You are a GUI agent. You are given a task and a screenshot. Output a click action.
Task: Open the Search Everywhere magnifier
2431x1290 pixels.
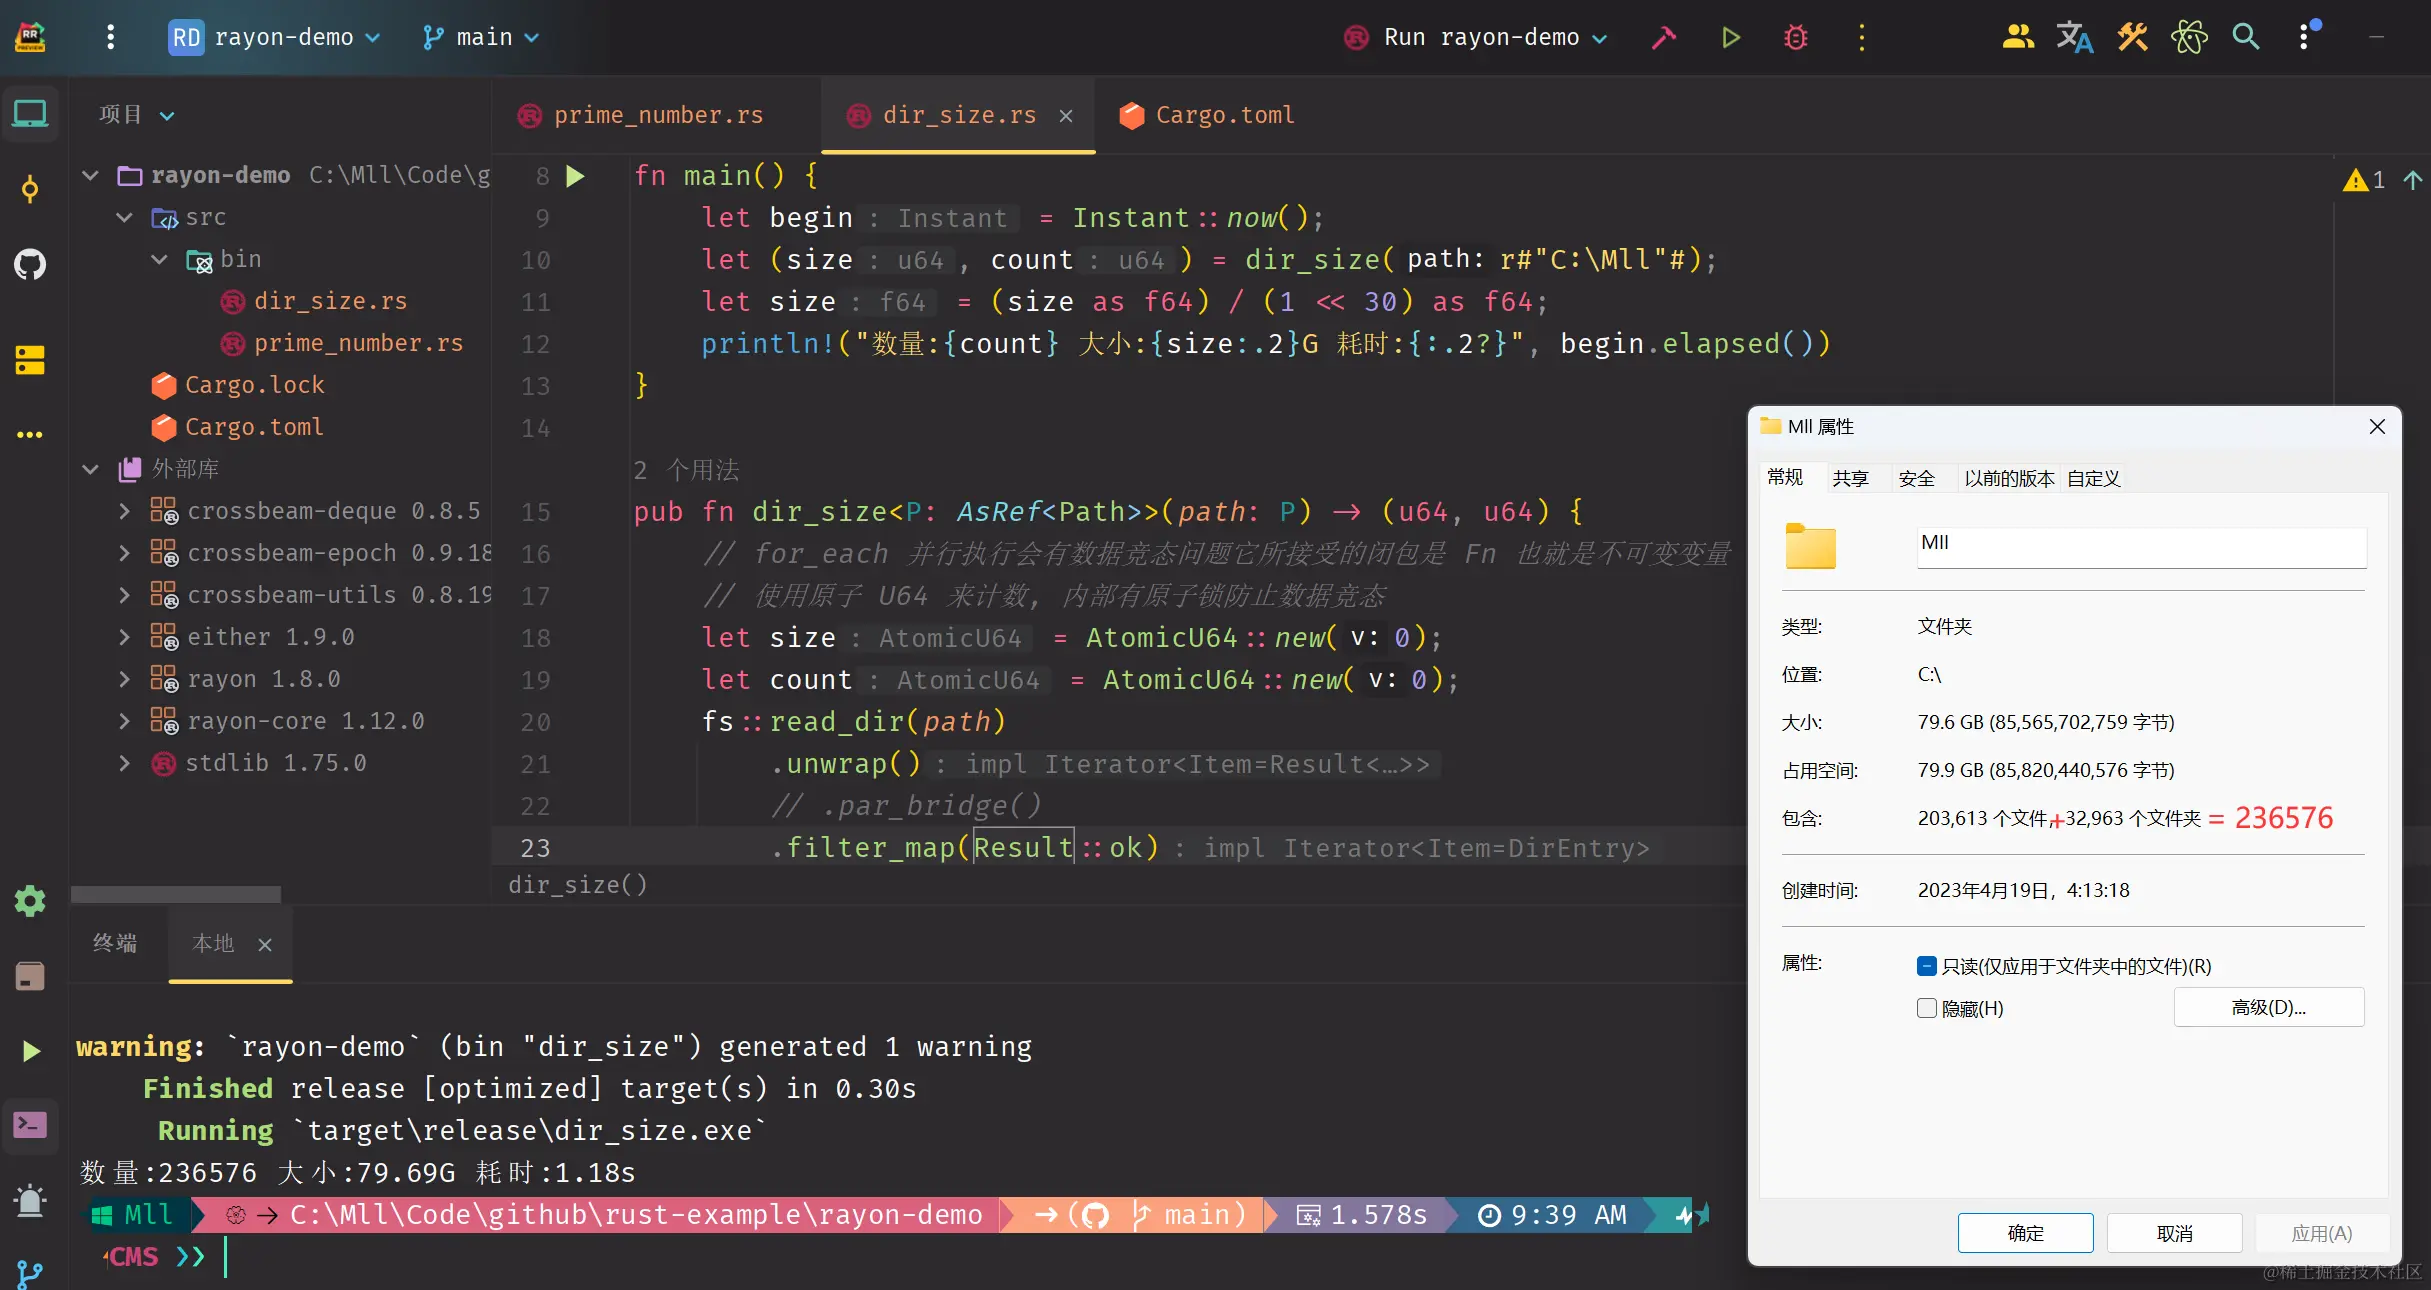tap(2246, 38)
